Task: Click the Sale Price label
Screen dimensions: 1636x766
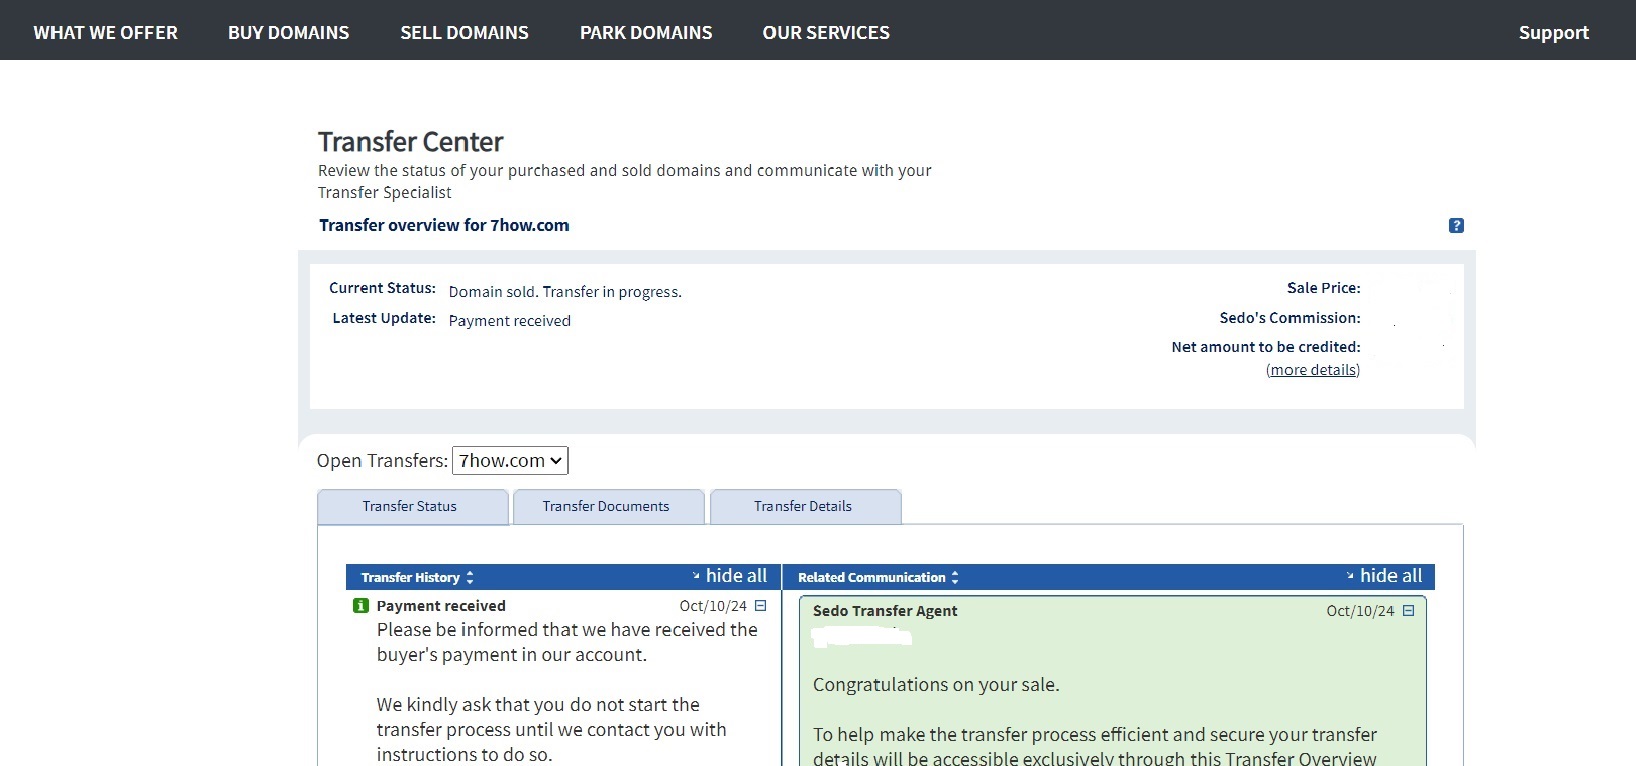Action: click(1324, 288)
